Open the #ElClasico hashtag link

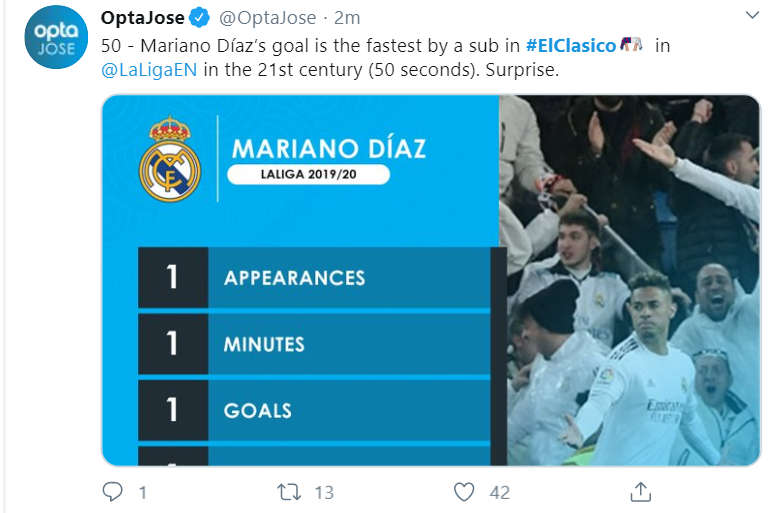[x=571, y=46]
